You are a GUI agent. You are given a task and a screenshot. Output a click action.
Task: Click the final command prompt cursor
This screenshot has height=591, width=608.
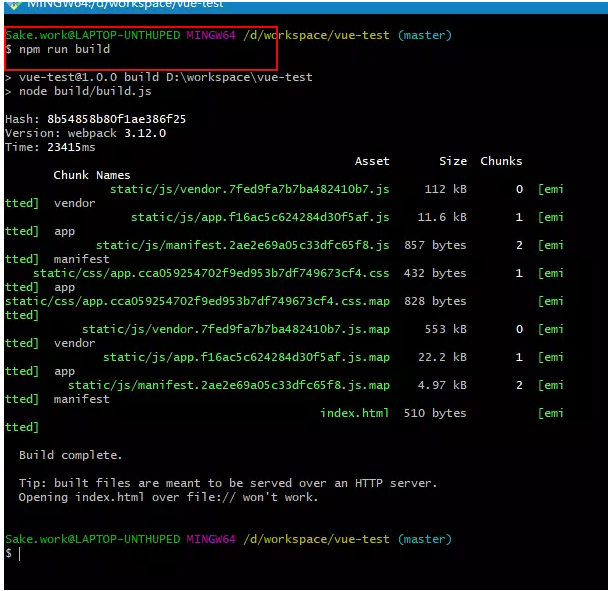pos(19,554)
